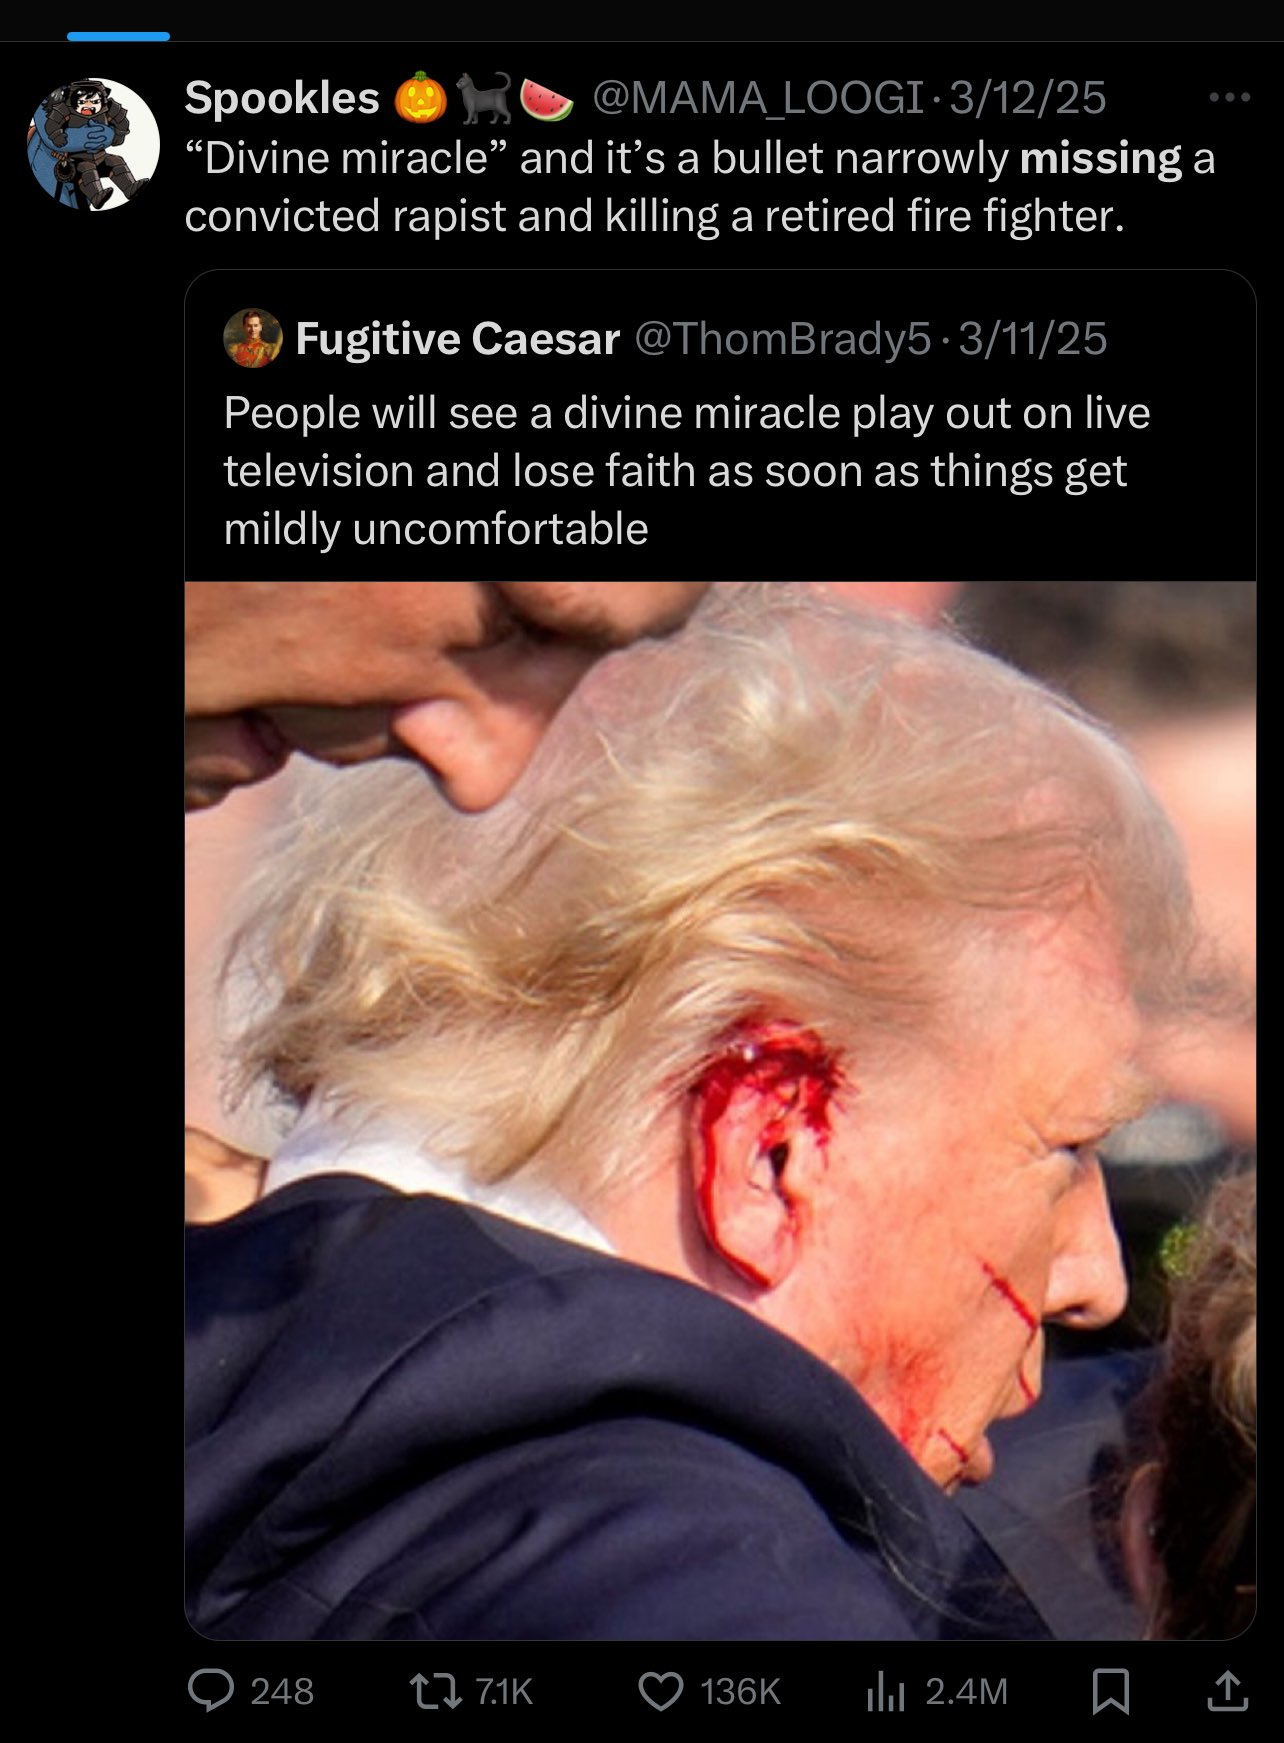
Task: Open the reply comment icon
Action: click(211, 1691)
